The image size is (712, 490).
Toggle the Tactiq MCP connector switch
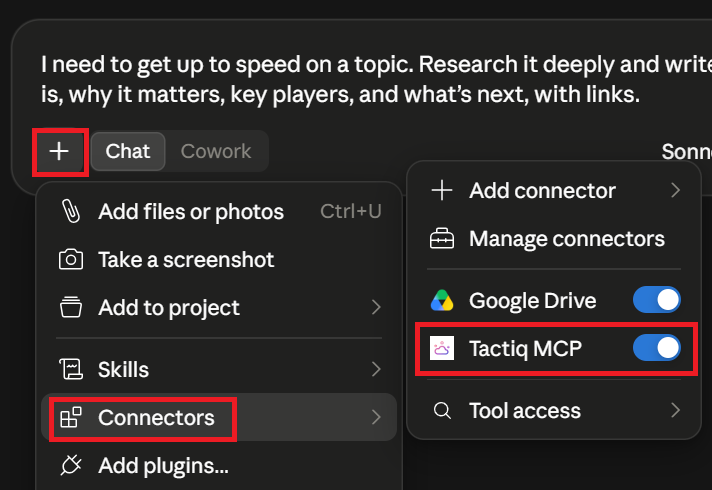(657, 348)
